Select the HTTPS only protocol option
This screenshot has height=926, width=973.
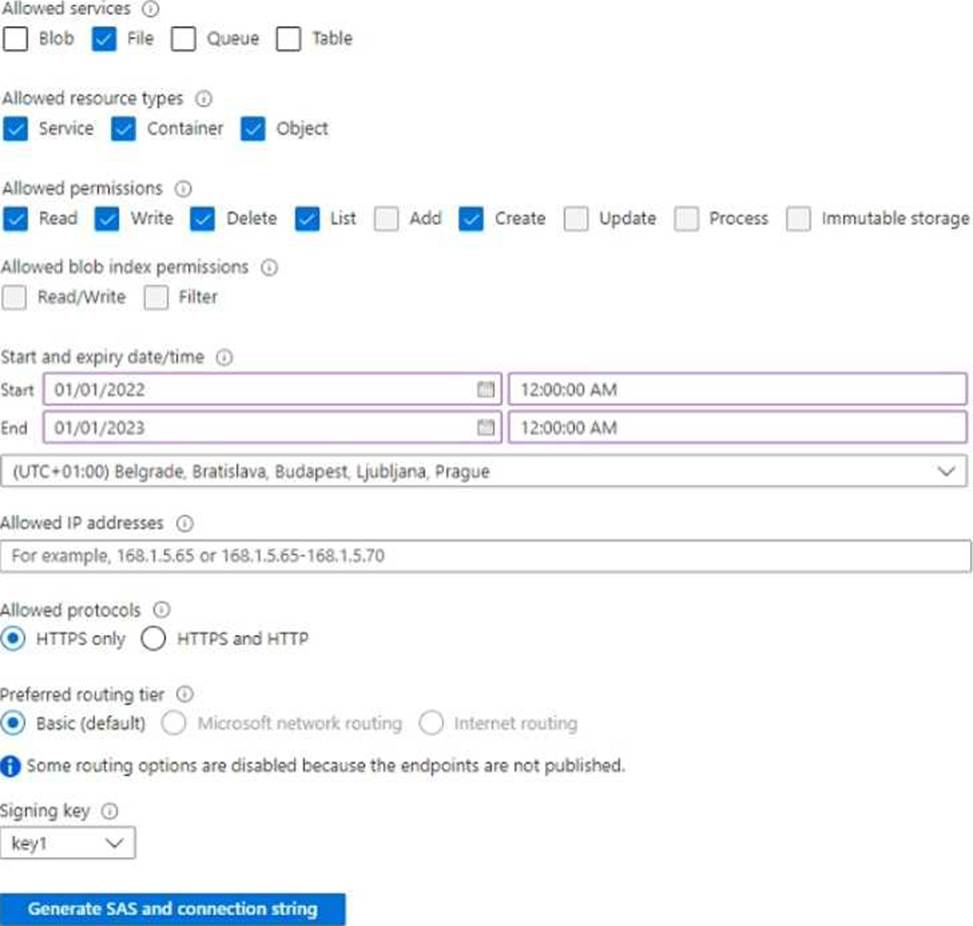click(x=13, y=639)
